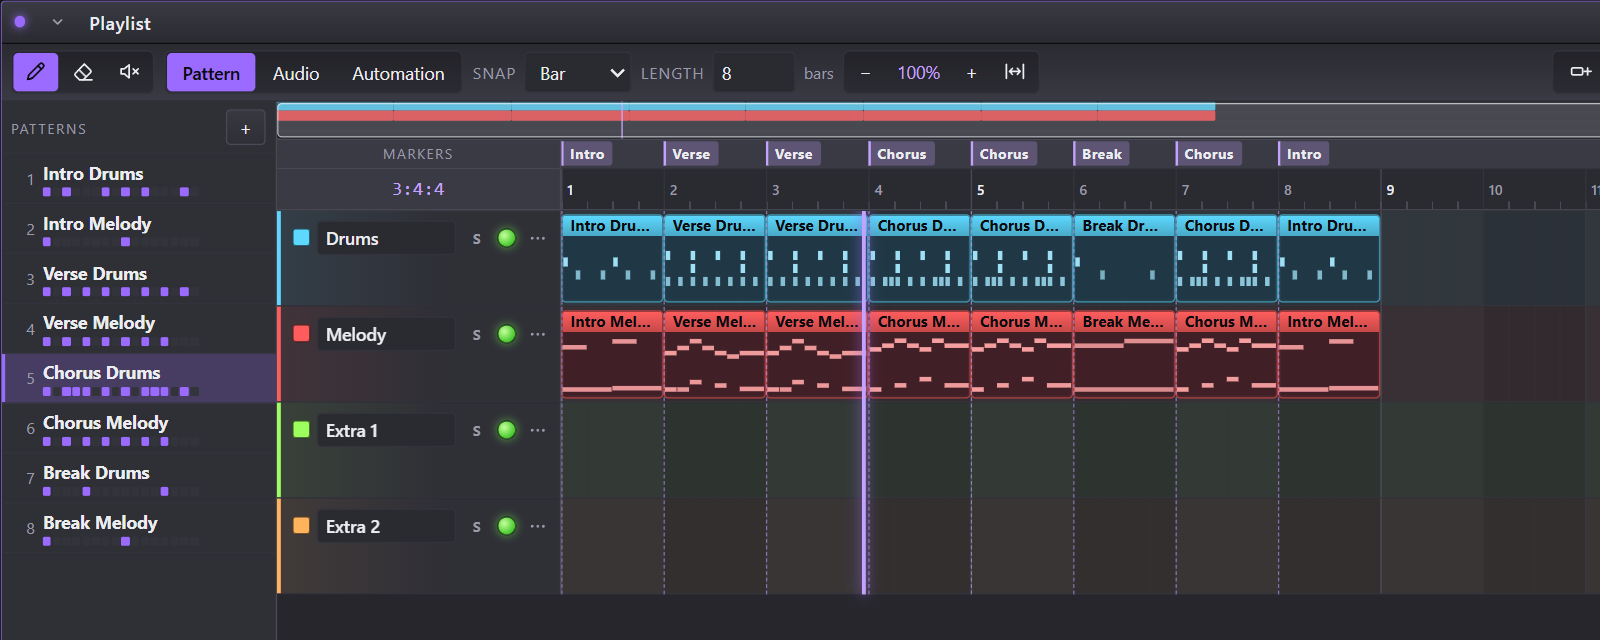Click the Extra 2 track orange color swatch
Viewport: 1600px width, 640px height.
pyautogui.click(x=301, y=526)
